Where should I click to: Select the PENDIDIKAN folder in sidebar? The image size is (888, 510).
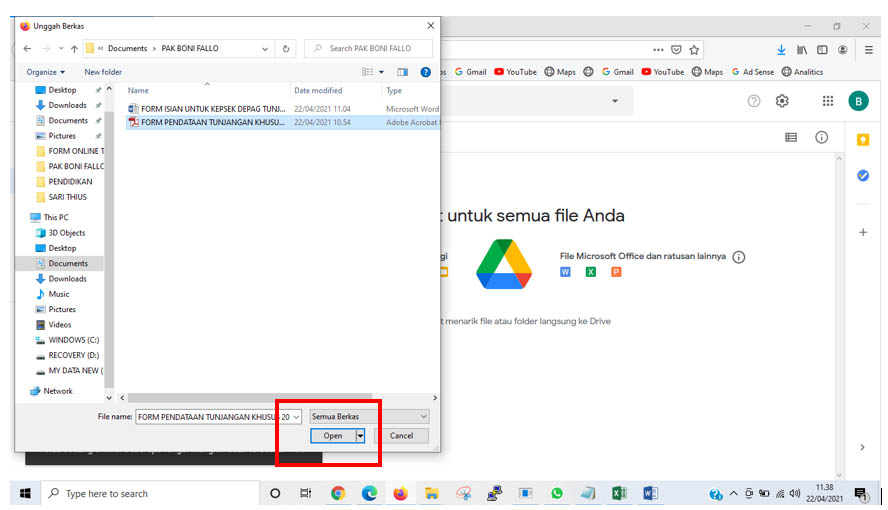coord(70,182)
